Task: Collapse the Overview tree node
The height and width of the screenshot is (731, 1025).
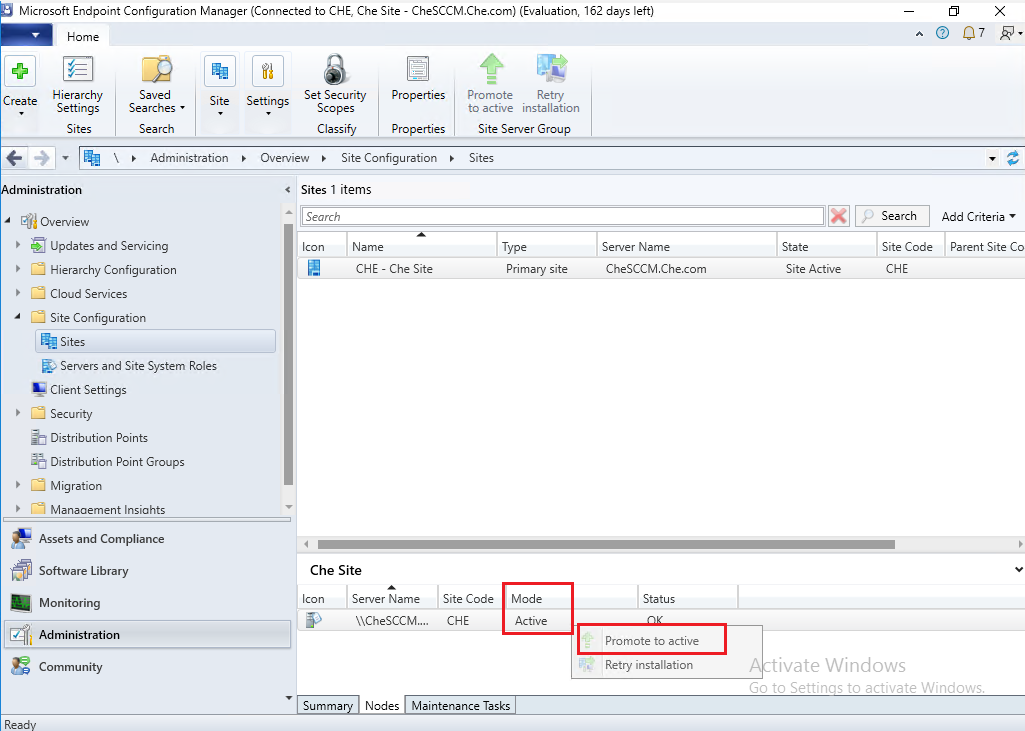Action: pos(8,220)
